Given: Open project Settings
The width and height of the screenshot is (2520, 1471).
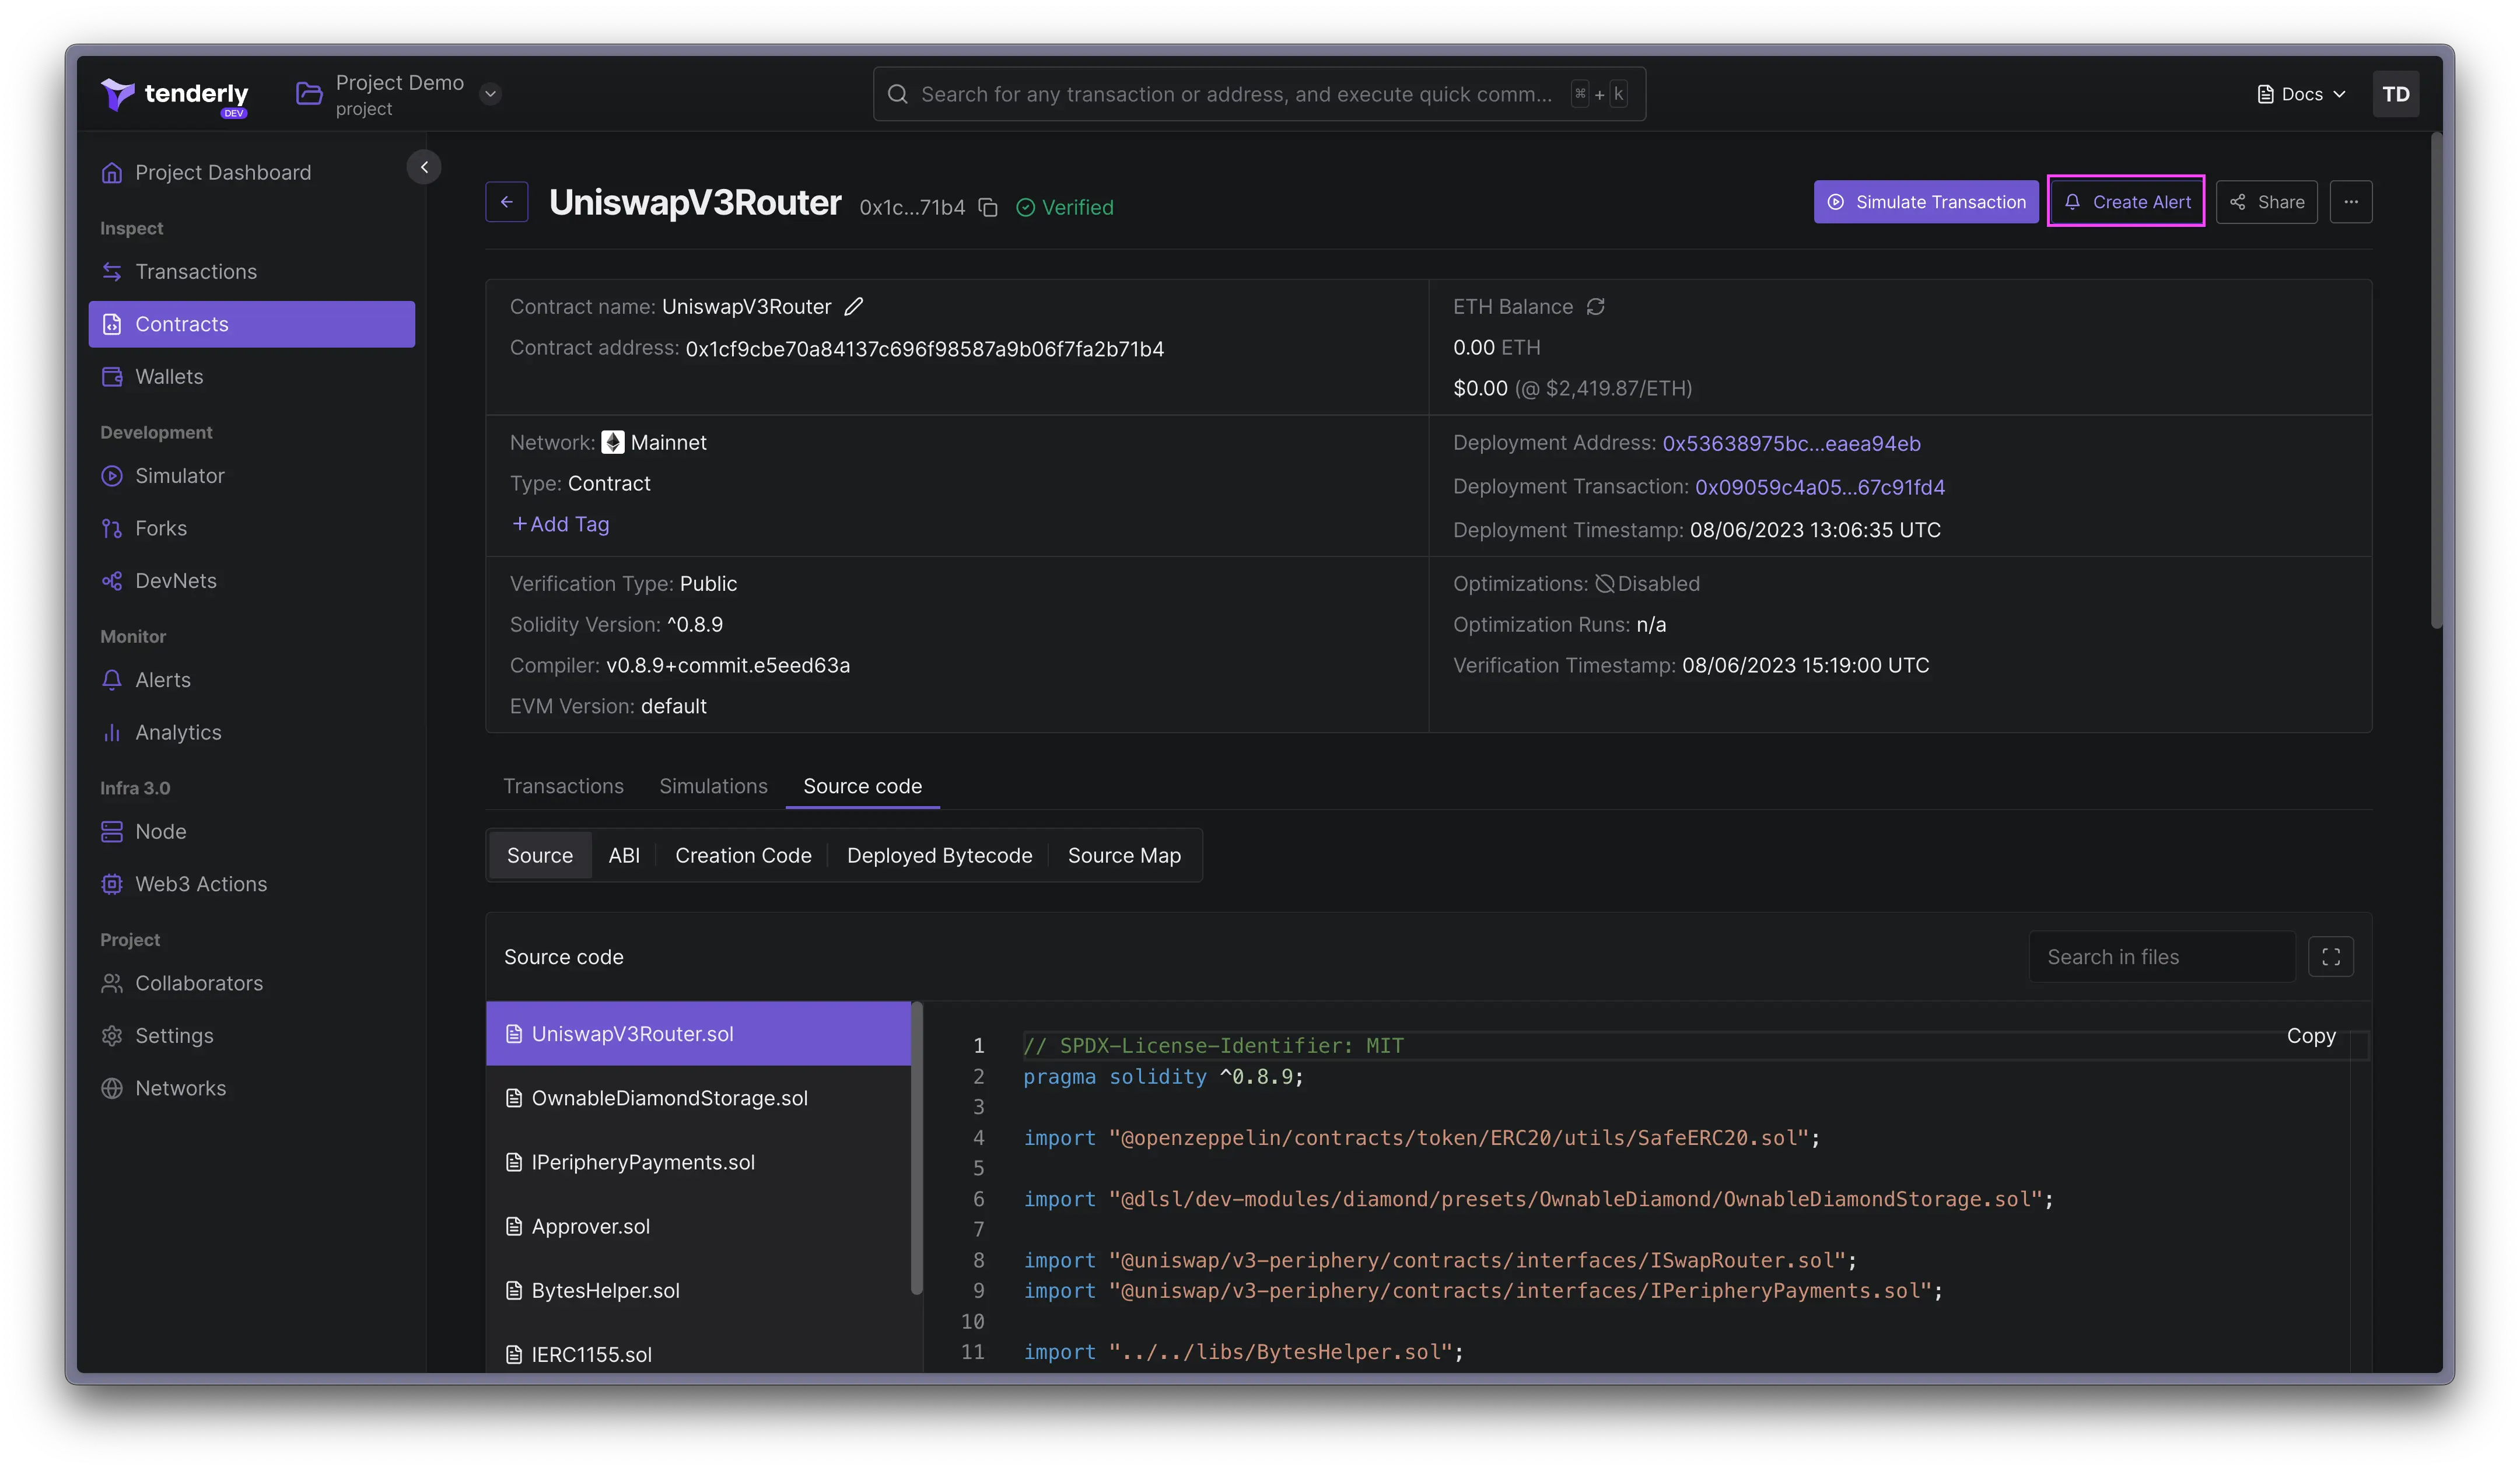Looking at the screenshot, I should tap(252, 1036).
